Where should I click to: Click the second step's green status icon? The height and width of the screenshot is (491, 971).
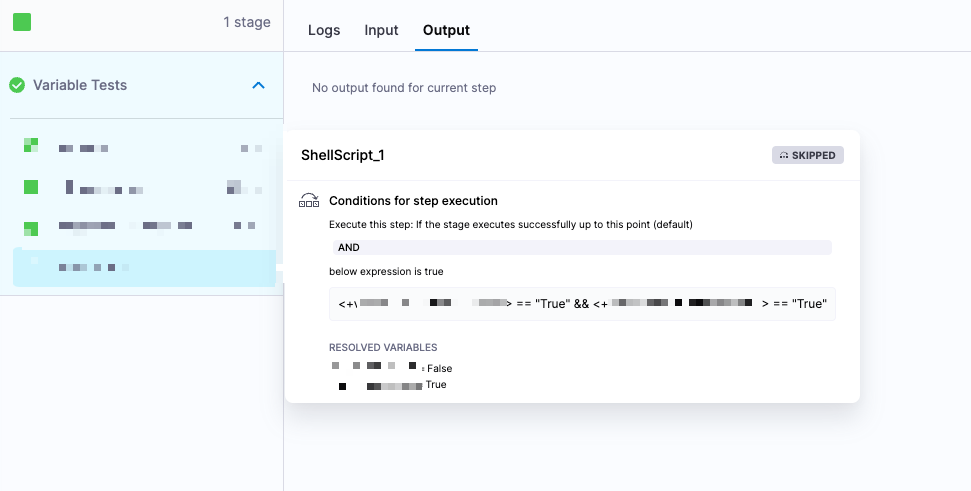[x=31, y=187]
